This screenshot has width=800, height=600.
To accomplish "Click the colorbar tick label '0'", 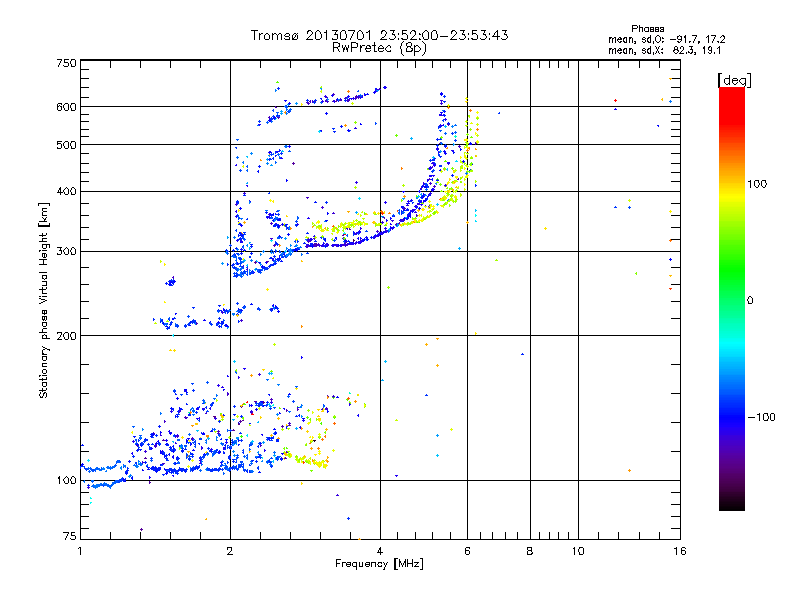I will click(750, 301).
